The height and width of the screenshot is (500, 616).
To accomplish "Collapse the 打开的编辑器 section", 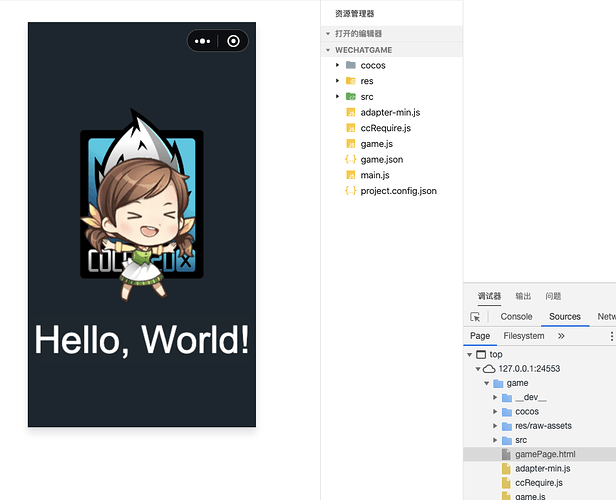I will point(328,34).
